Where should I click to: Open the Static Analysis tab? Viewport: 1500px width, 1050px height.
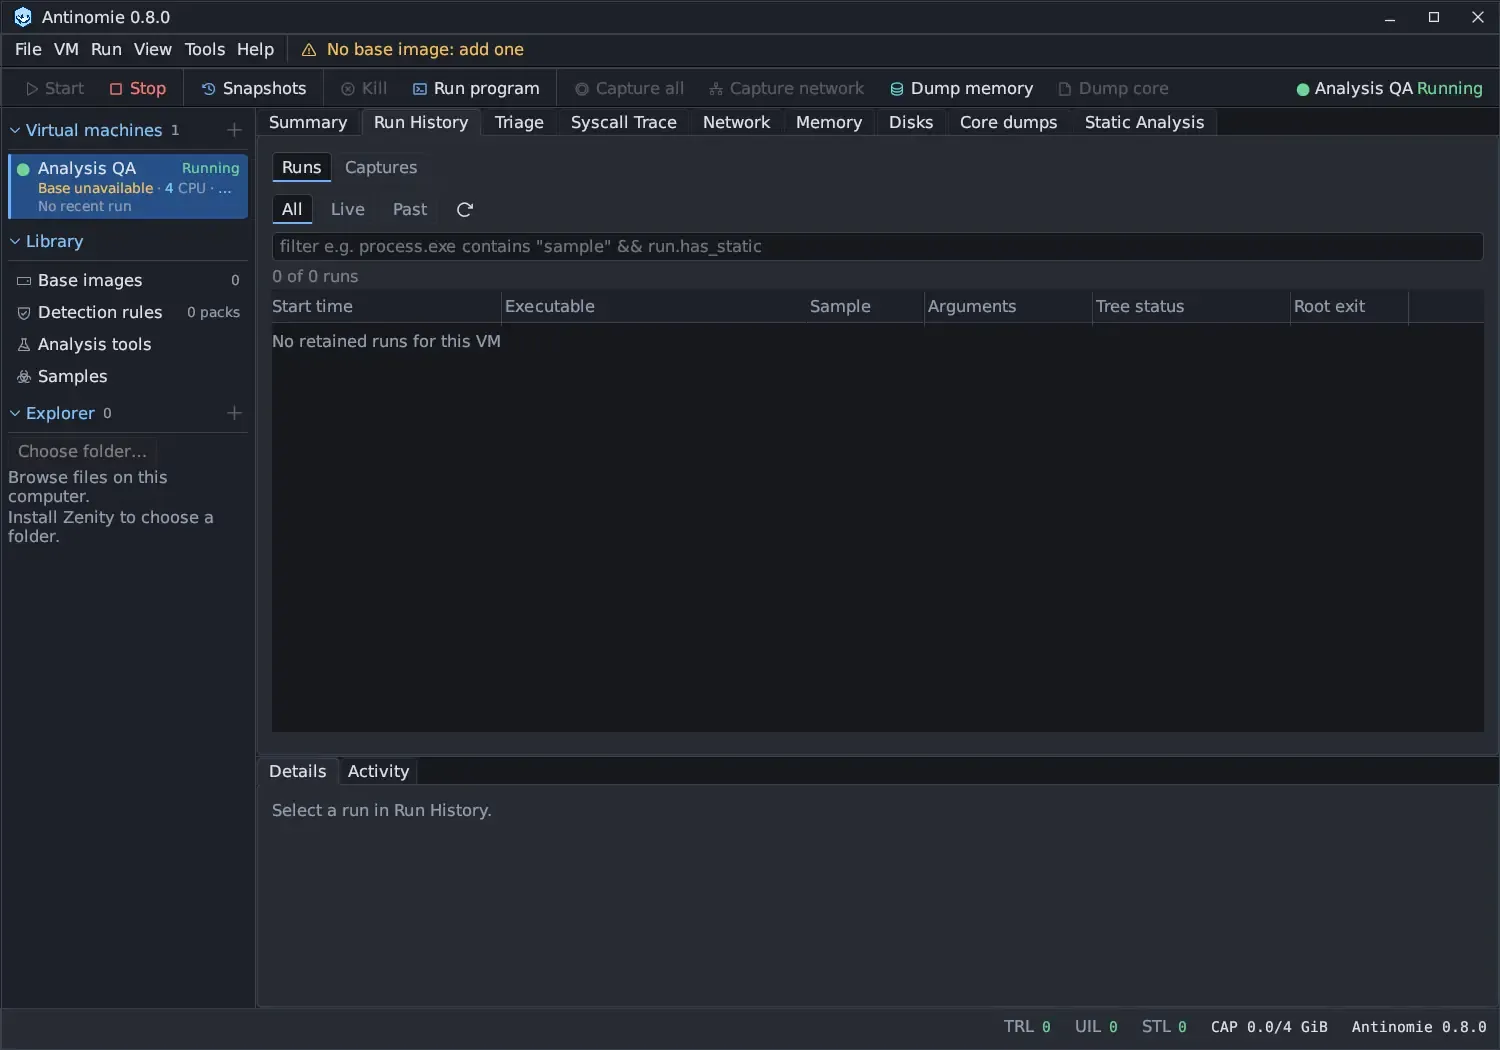[1144, 122]
